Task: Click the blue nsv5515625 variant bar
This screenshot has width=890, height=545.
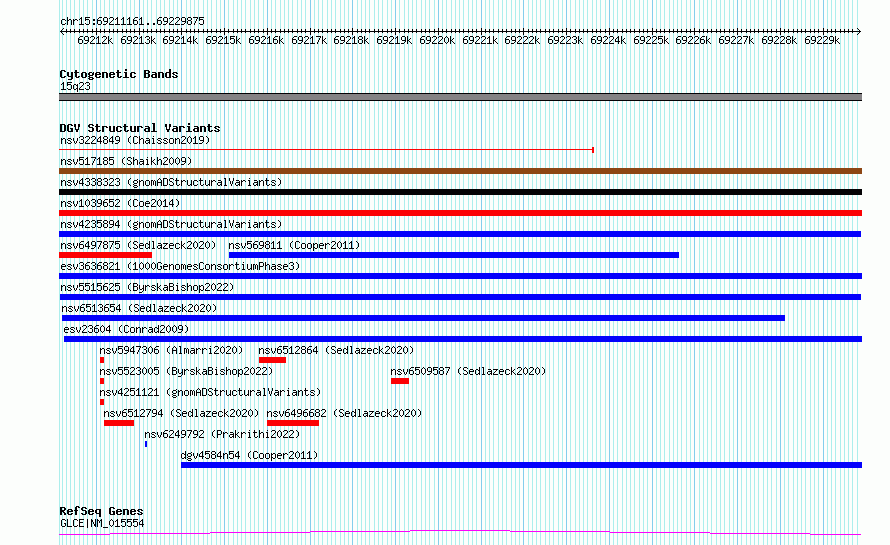Action: click(x=460, y=297)
